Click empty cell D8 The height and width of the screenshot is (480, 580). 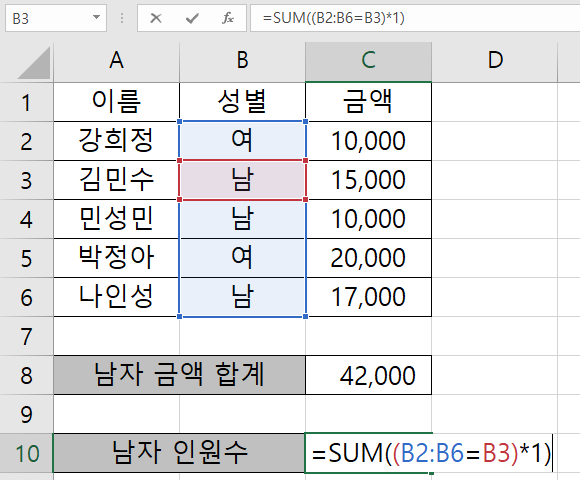point(495,375)
